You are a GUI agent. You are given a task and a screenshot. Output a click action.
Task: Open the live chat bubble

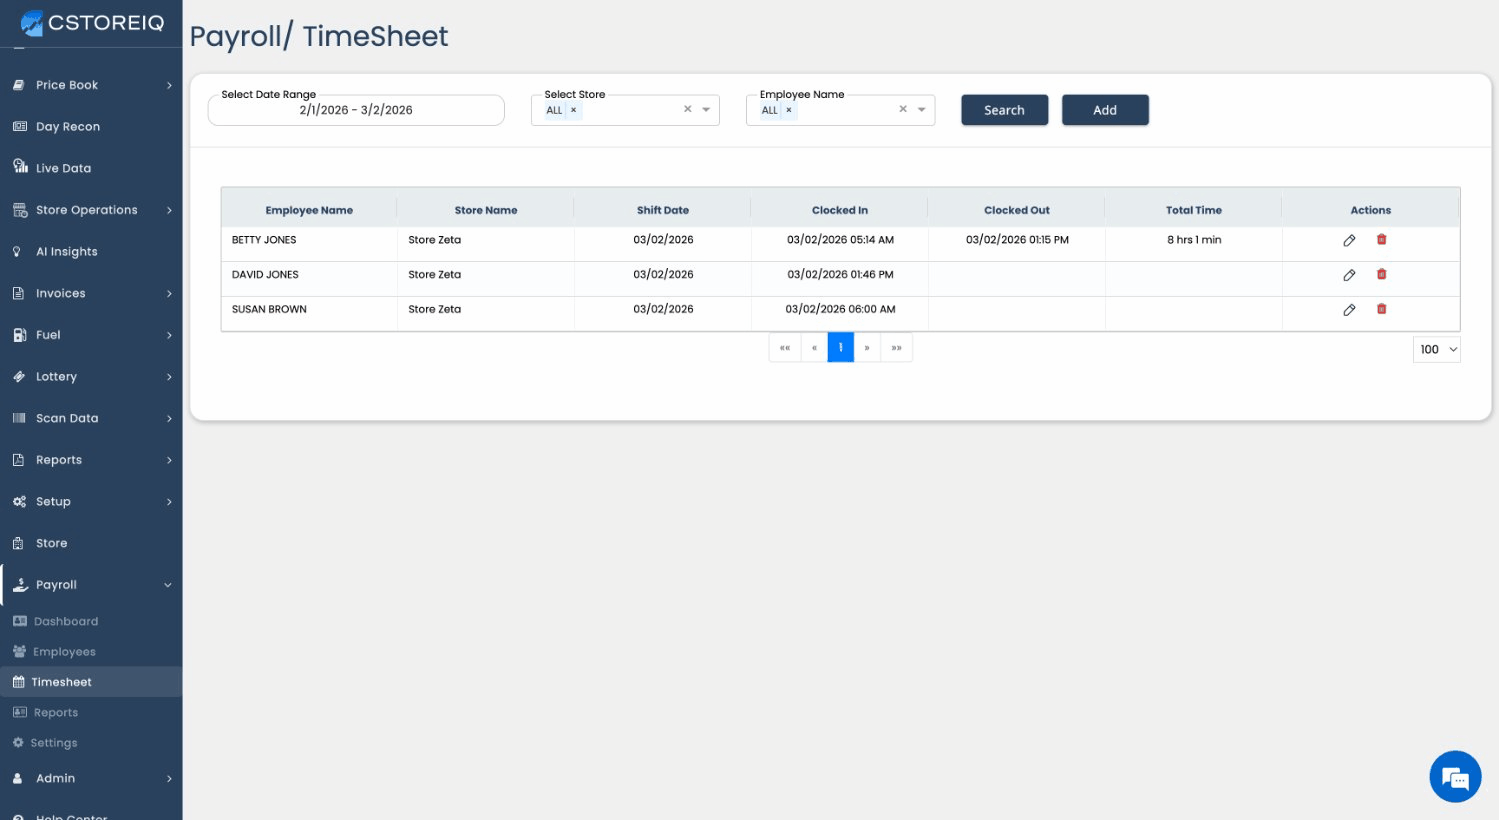(x=1455, y=776)
